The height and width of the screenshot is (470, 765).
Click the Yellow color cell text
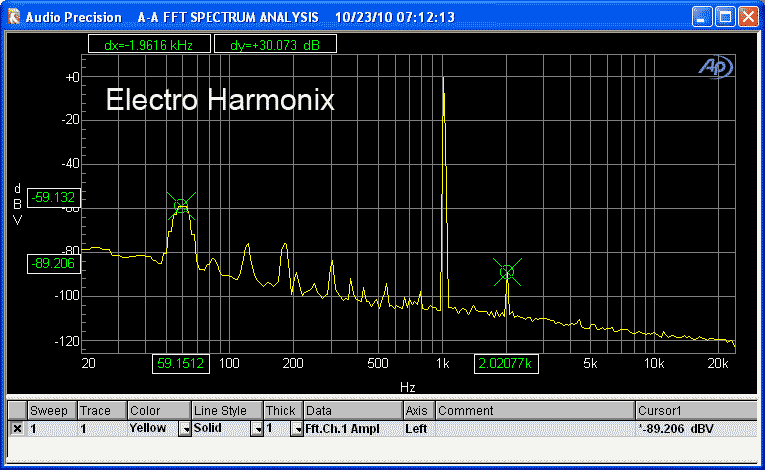click(148, 428)
